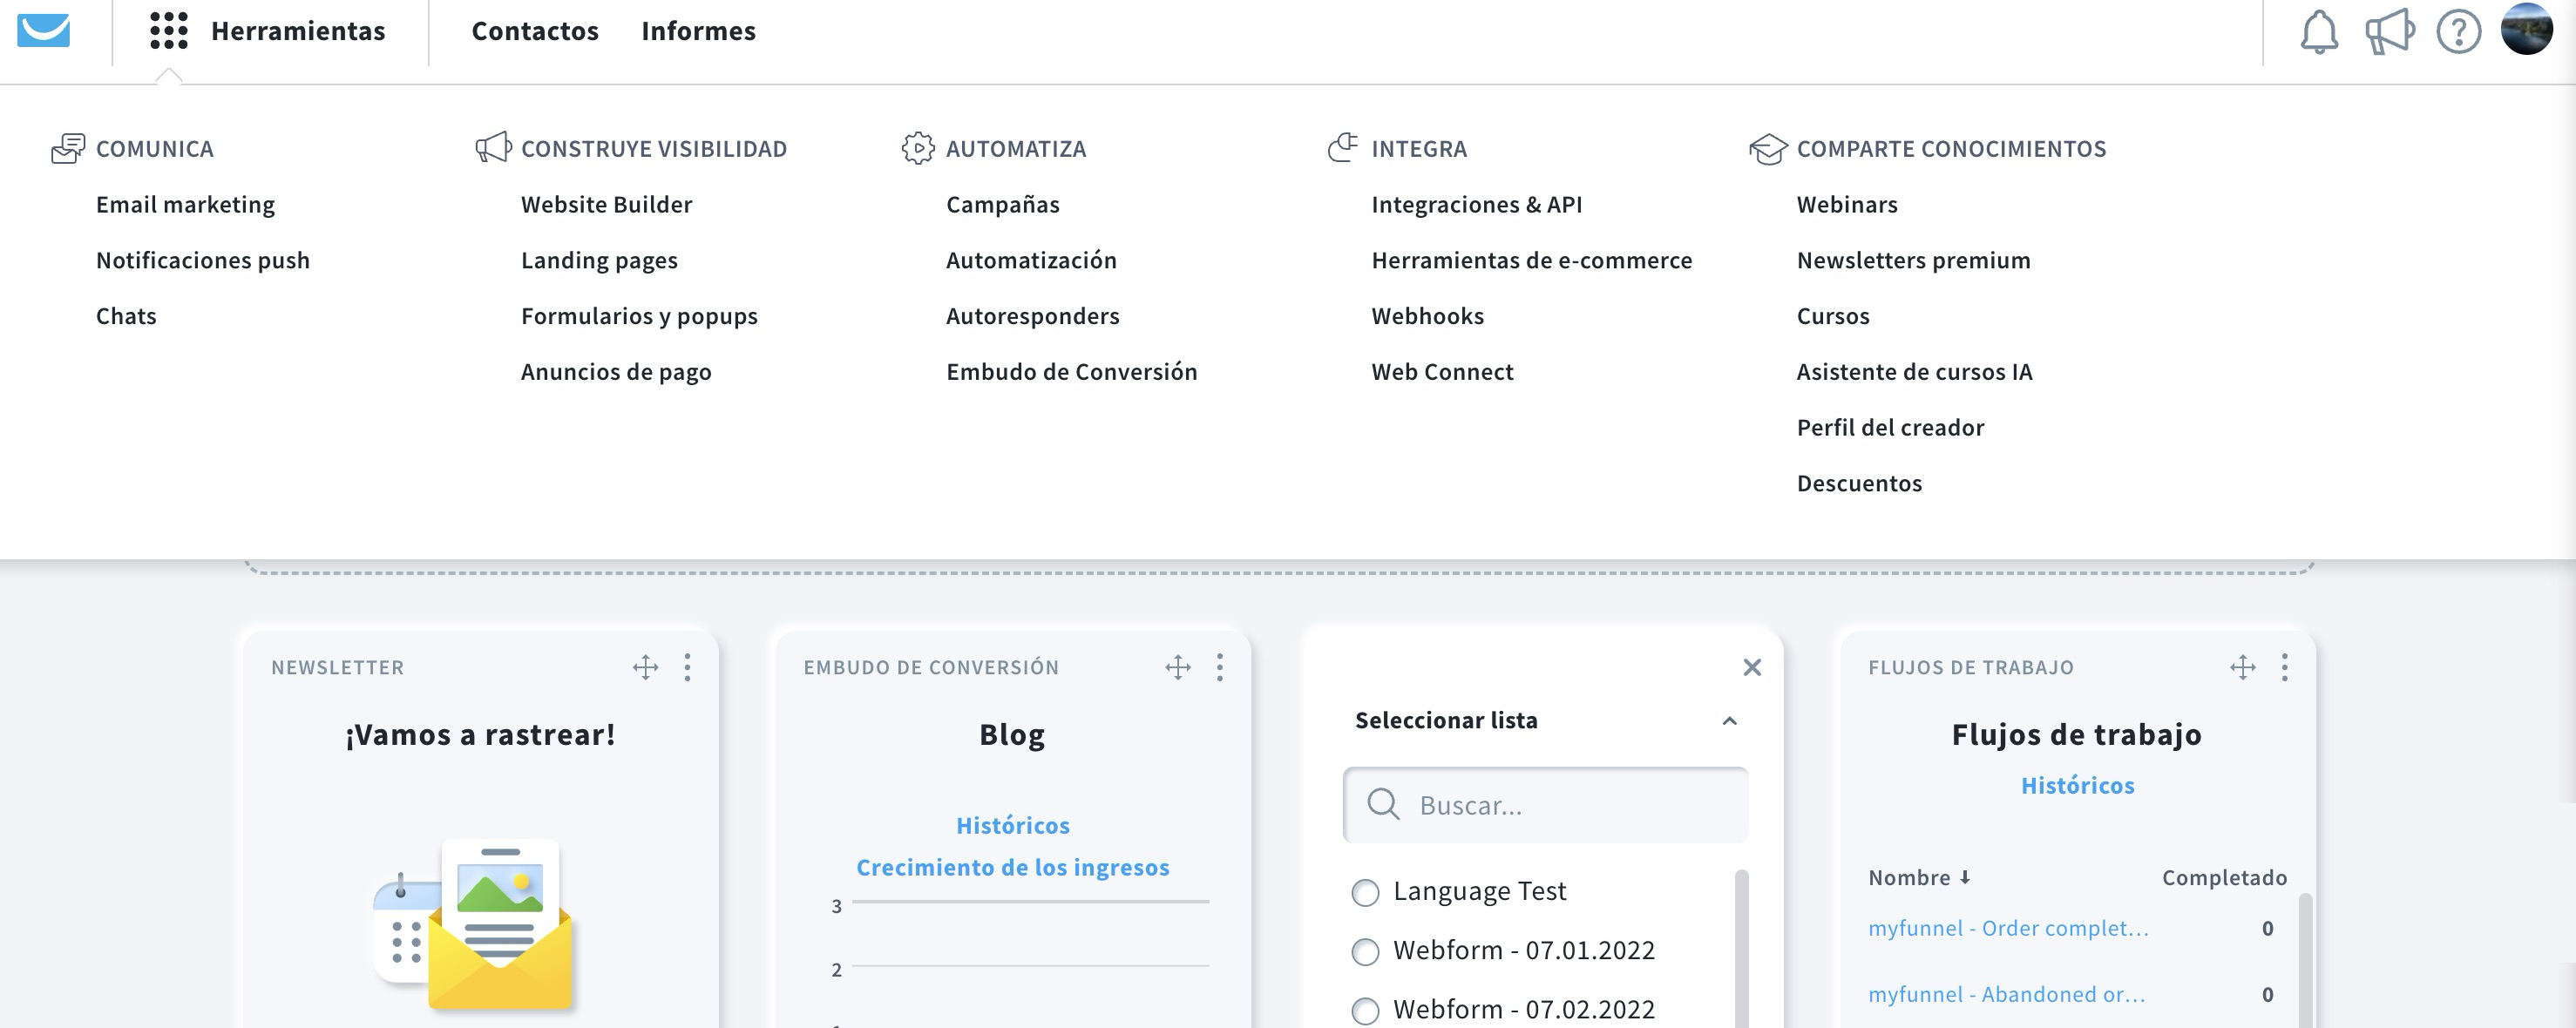Open Asistente de cursos IA
Screen dimensions: 2576x1028
pos(1914,372)
